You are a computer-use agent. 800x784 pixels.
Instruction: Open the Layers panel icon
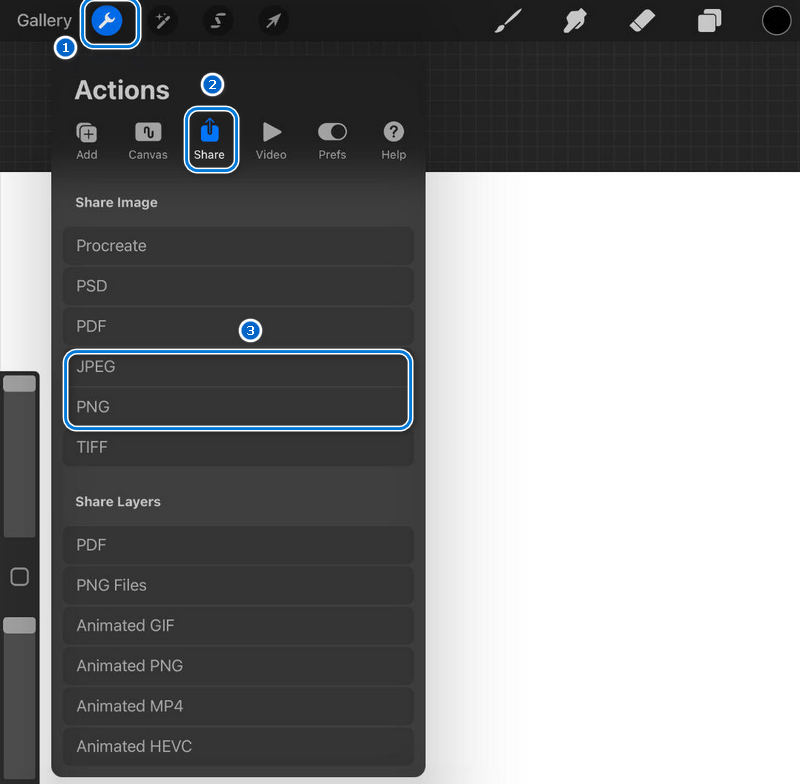[x=709, y=21]
